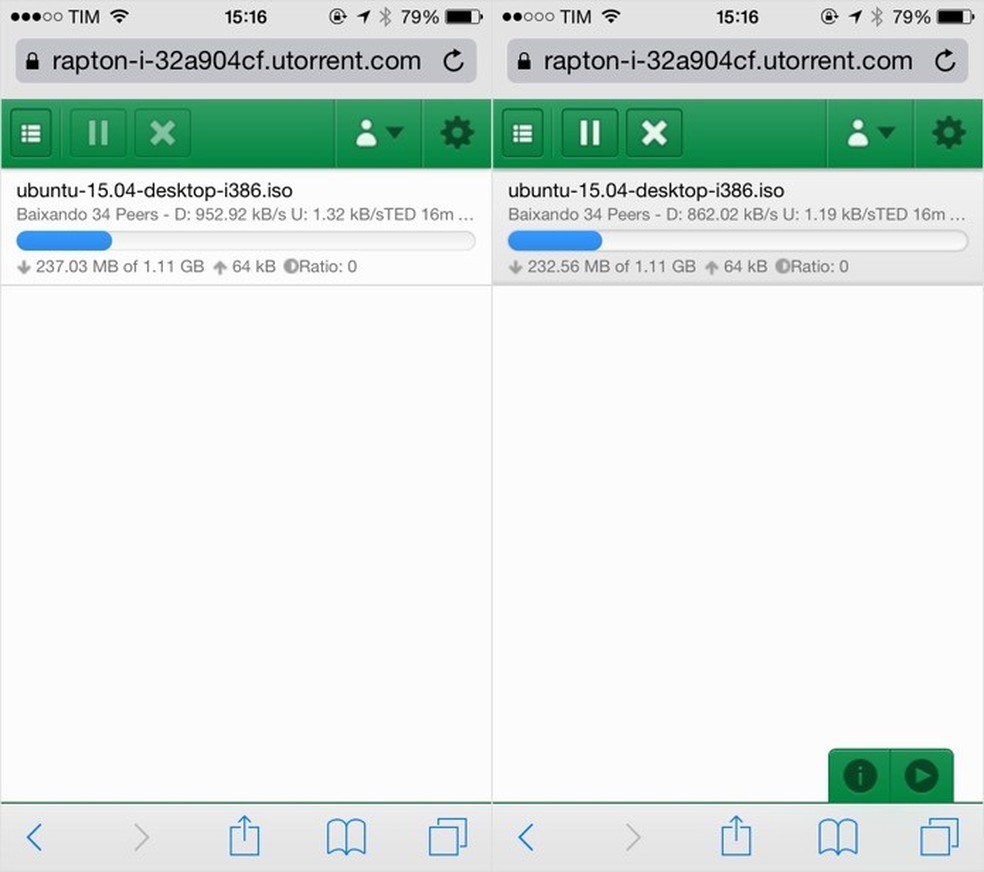The image size is (984, 872).
Task: Go back in left phone Safari toolbar
Action: tap(35, 837)
